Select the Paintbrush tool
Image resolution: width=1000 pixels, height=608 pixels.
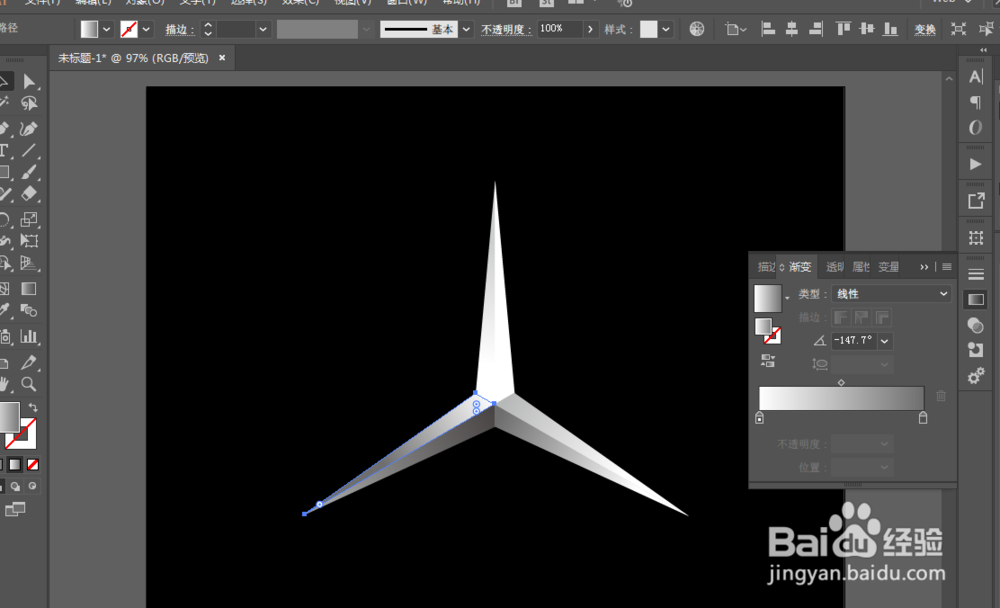point(29,172)
